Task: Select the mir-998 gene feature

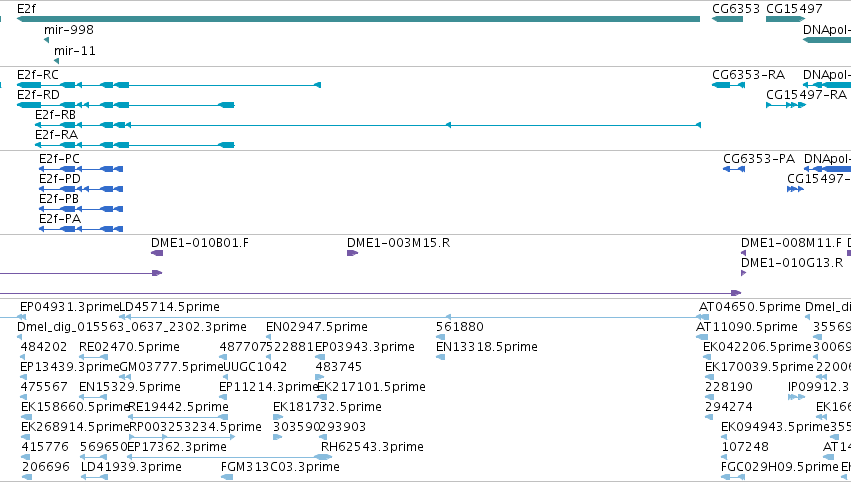Action: pos(47,40)
